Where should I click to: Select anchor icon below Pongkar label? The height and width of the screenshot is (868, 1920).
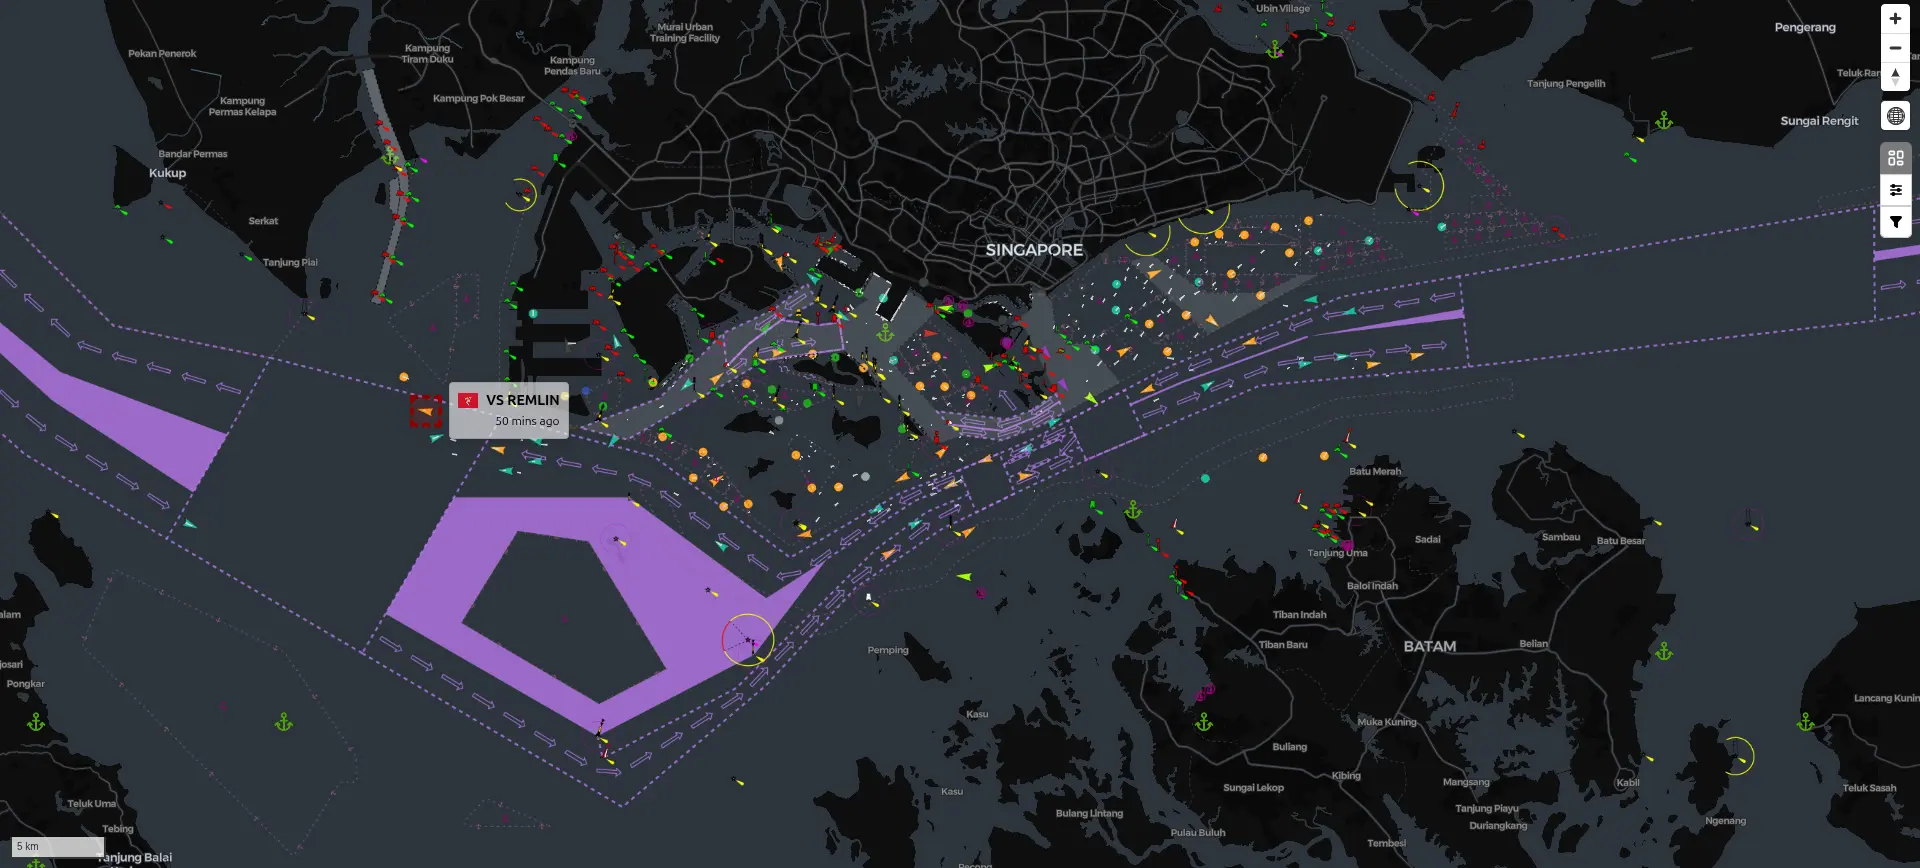tap(36, 722)
